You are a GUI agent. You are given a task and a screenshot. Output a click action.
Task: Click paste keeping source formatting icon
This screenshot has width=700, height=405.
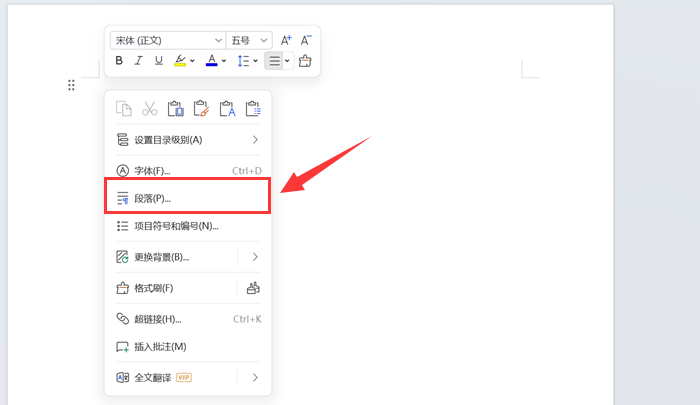pyautogui.click(x=201, y=109)
